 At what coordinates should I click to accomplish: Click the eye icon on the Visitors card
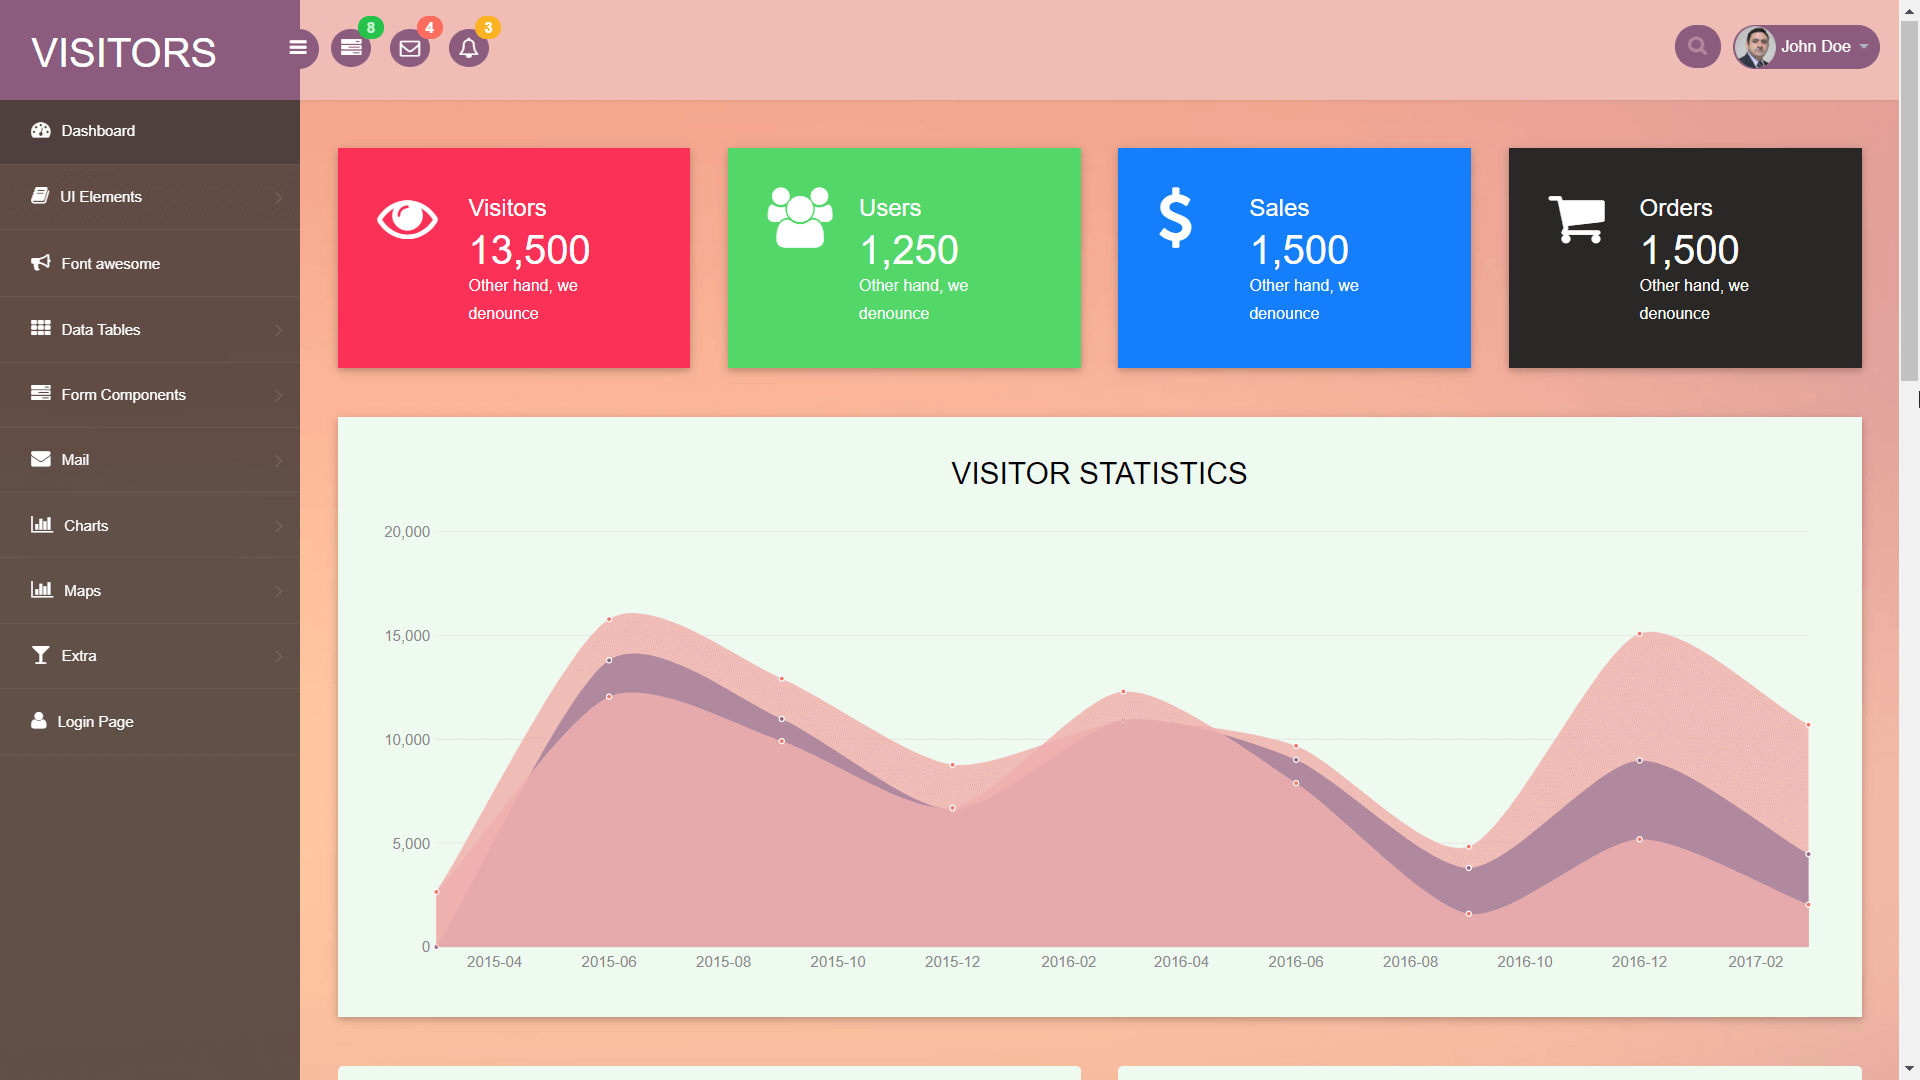tap(407, 219)
